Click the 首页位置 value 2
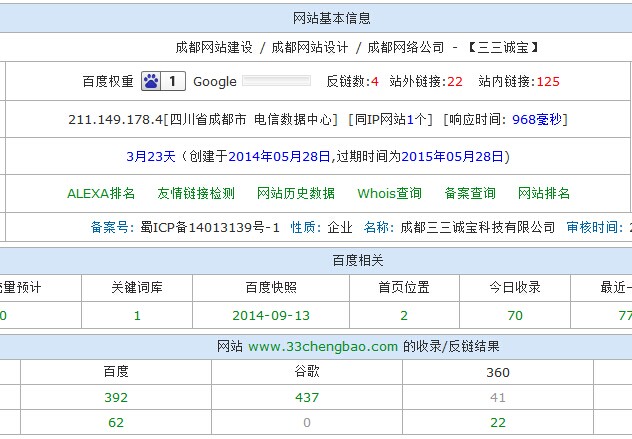Image resolution: width=632 pixels, height=439 pixels. click(x=404, y=316)
